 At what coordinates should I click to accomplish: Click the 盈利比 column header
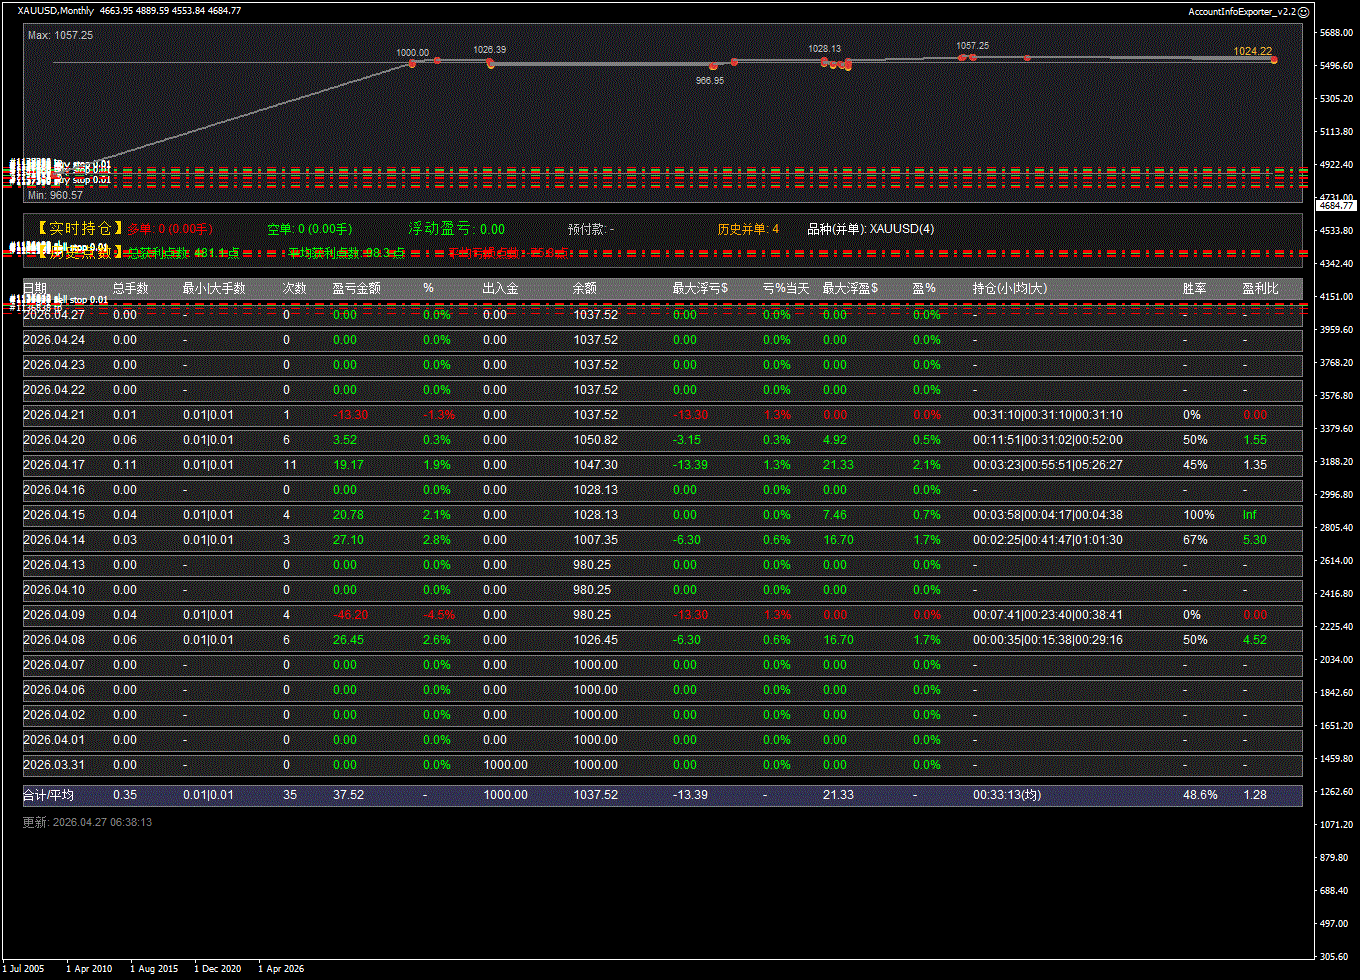pos(1260,288)
